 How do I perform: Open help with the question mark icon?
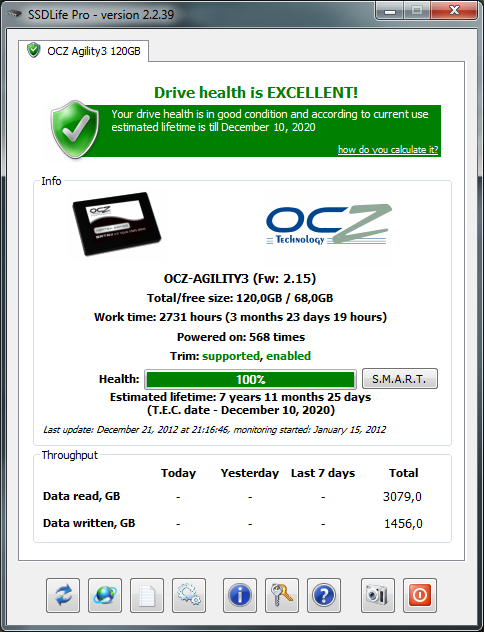click(324, 595)
